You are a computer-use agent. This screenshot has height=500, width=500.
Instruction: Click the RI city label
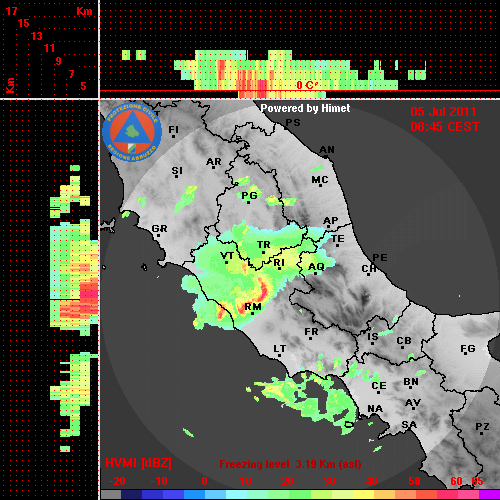279,263
